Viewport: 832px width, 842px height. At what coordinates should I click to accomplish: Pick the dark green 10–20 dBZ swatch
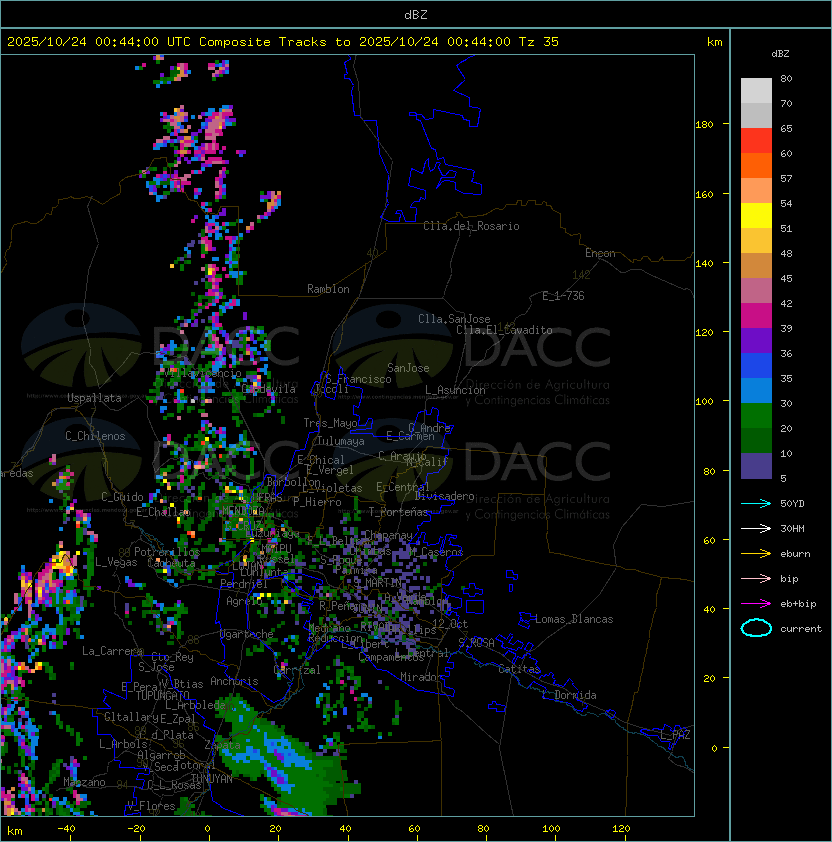756,440
